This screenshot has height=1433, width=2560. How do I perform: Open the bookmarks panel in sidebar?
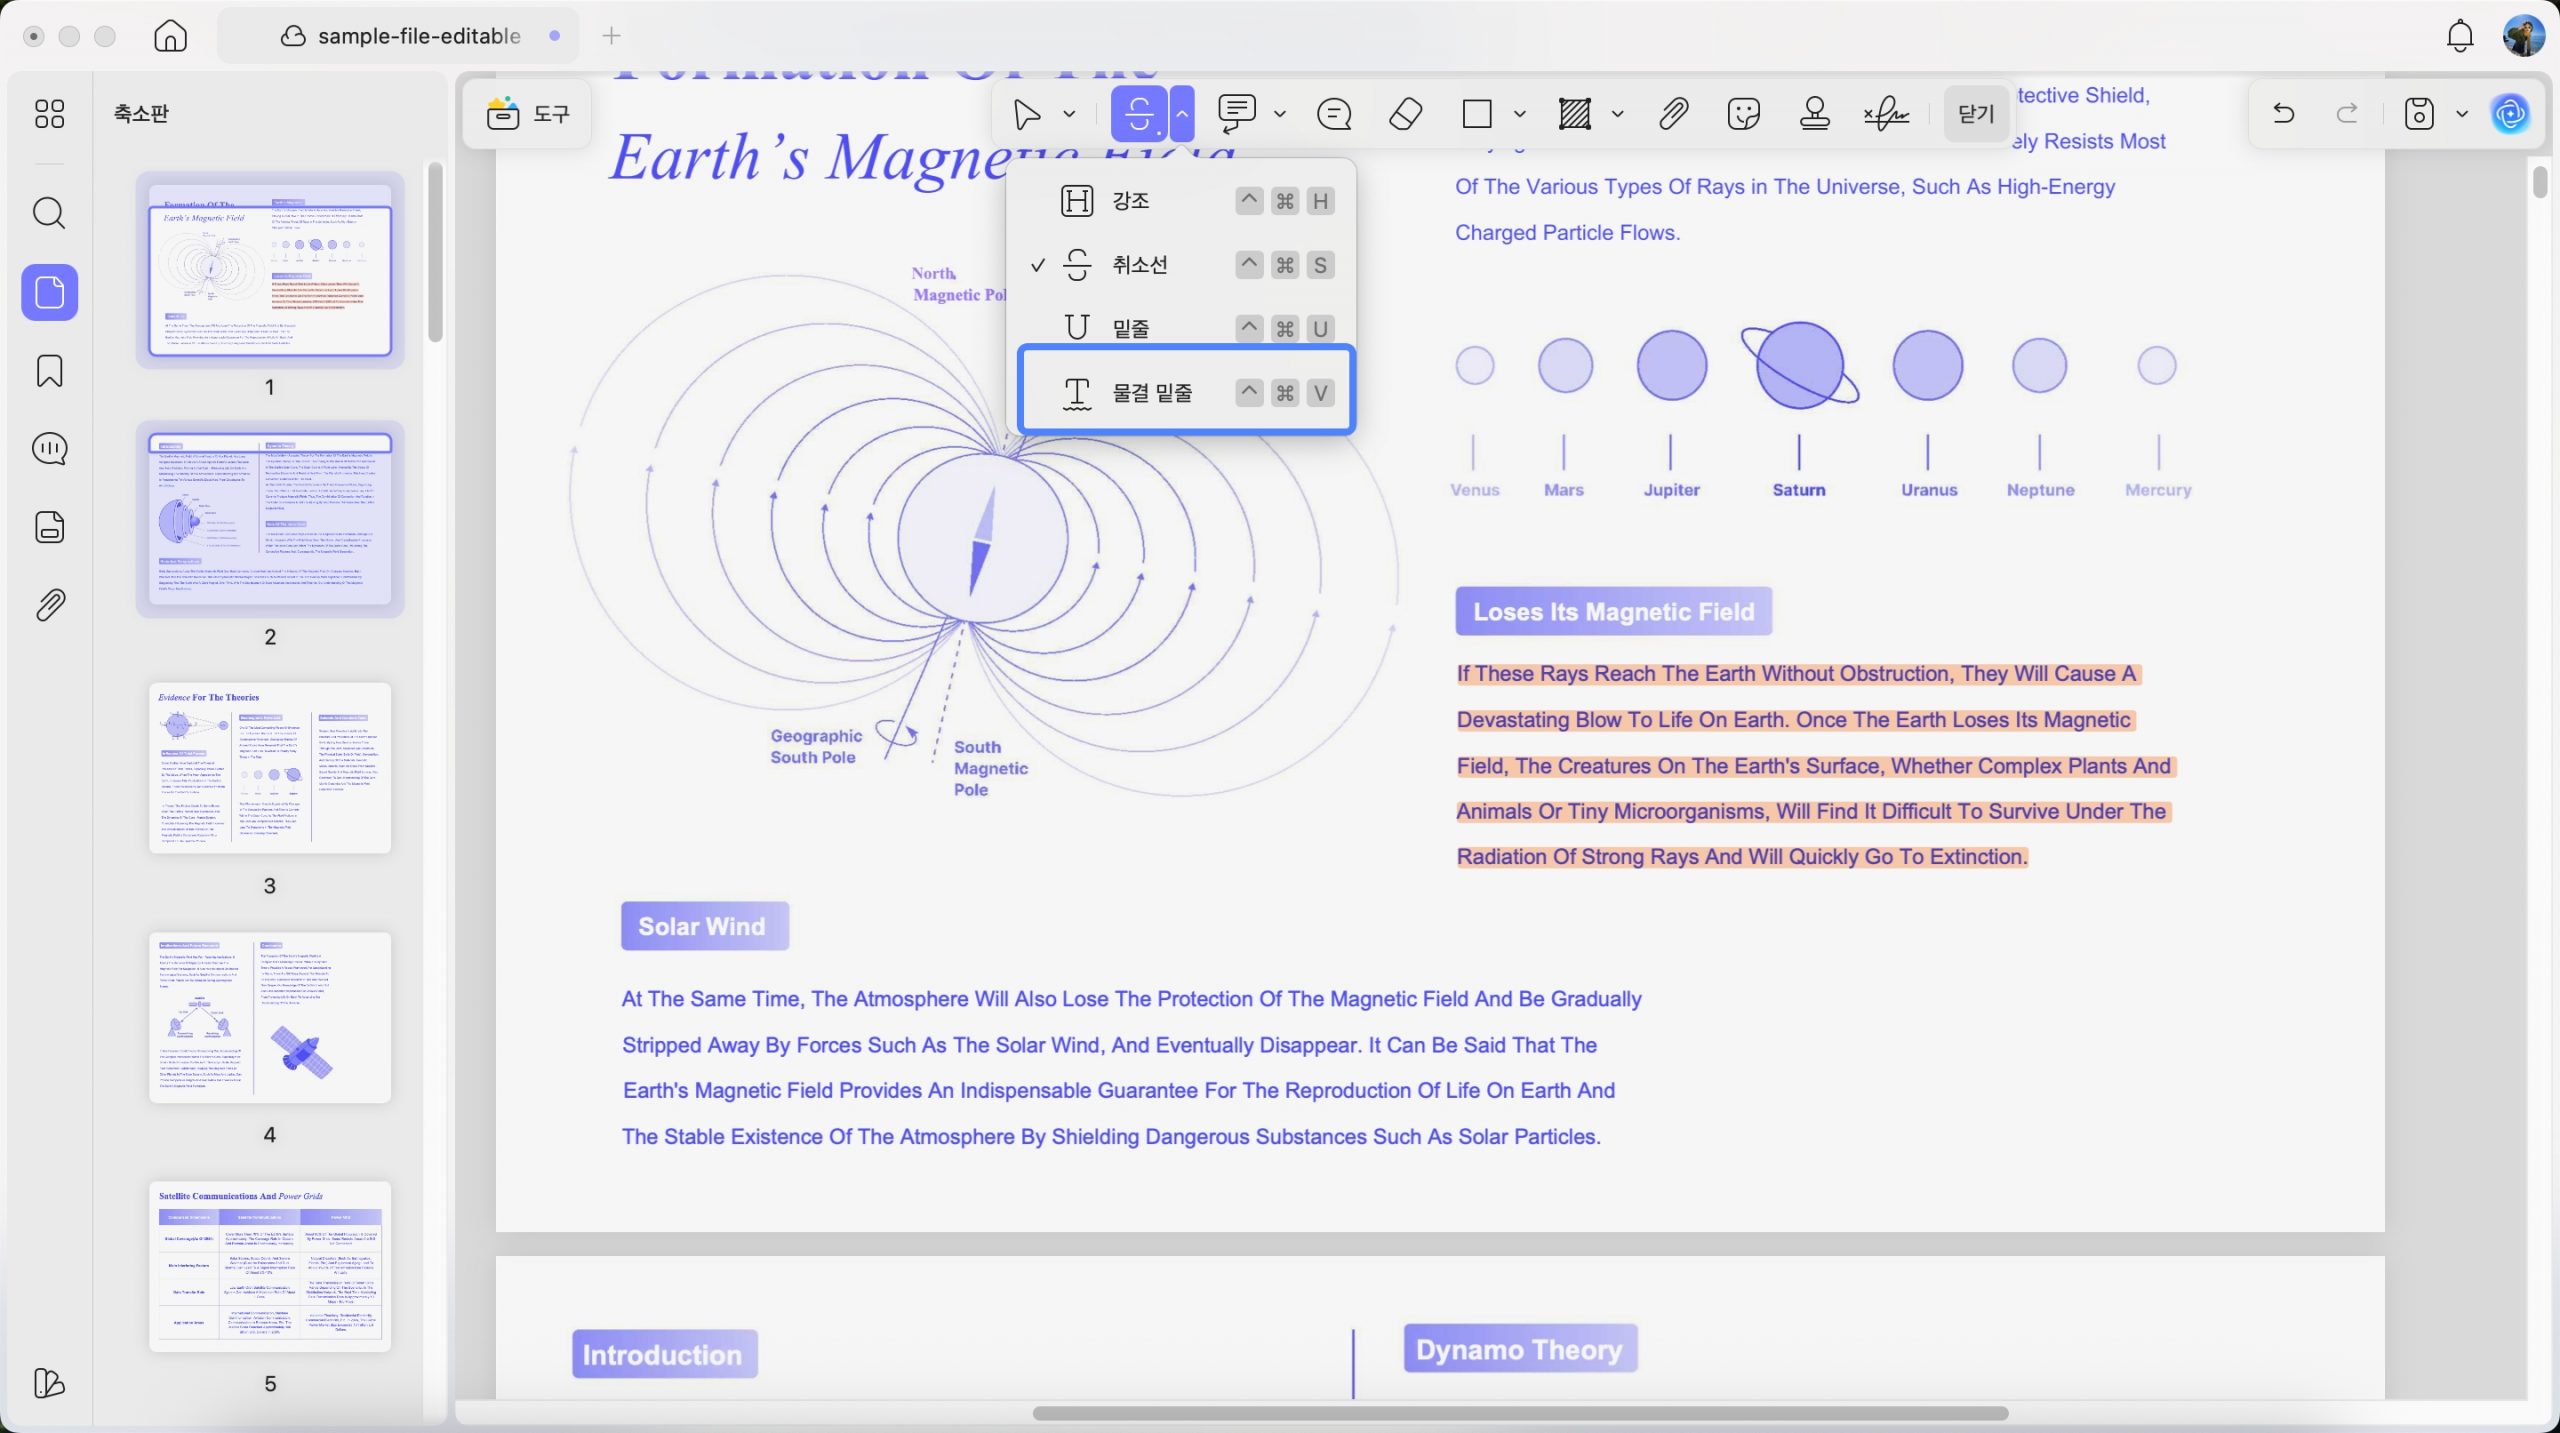[x=49, y=371]
